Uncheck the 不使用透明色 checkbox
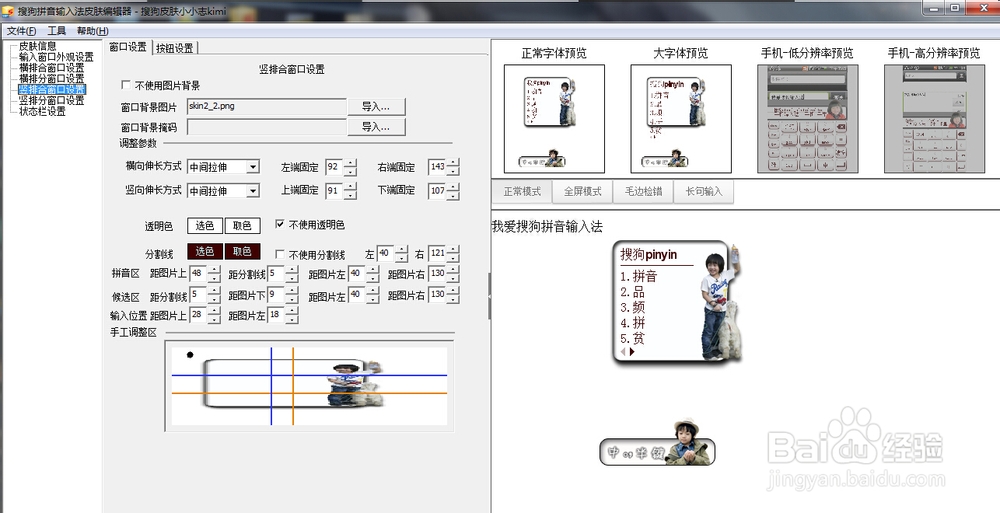Viewport: 1000px width, 513px height. 279,224
